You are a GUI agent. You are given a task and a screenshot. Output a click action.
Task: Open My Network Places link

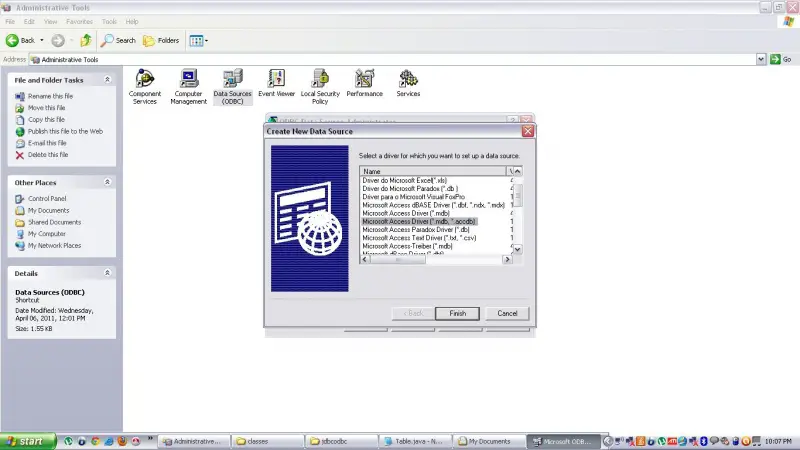pos(54,245)
